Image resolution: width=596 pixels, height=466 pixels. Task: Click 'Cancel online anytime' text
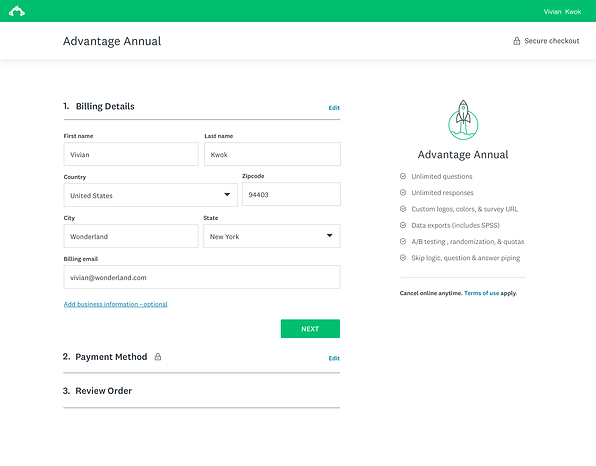pyautogui.click(x=431, y=293)
